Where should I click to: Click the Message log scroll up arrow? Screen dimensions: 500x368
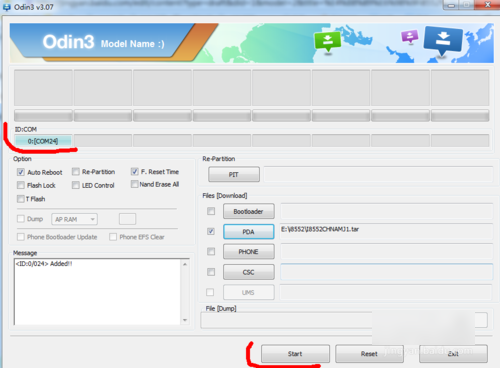tap(185, 264)
